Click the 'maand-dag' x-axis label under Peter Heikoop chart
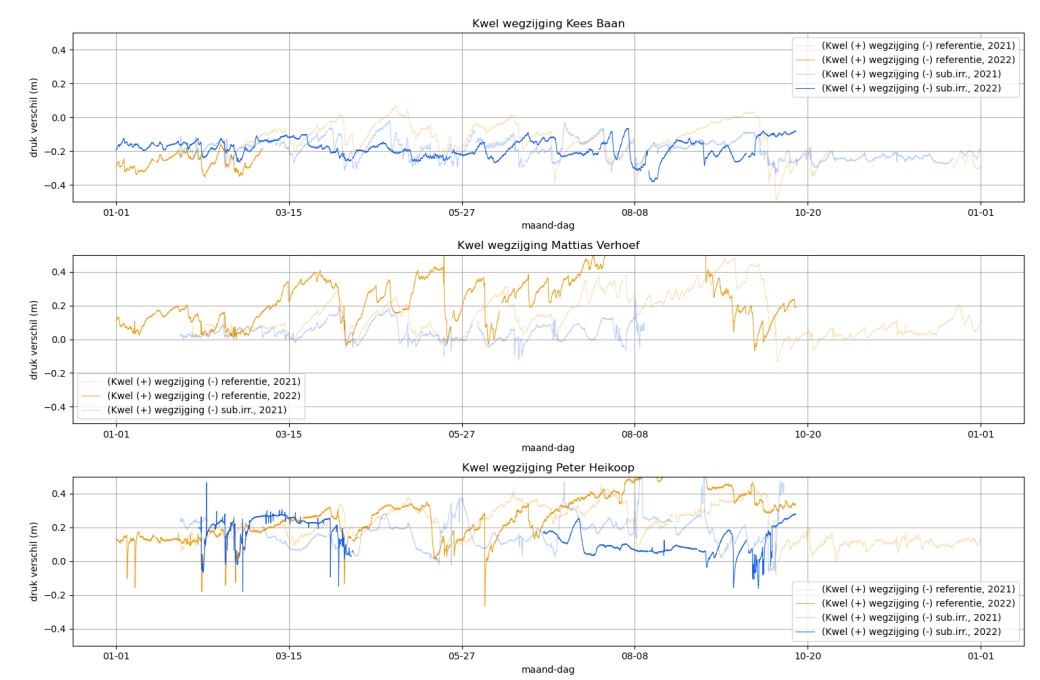This screenshot has height=680, width=1040. click(548, 670)
